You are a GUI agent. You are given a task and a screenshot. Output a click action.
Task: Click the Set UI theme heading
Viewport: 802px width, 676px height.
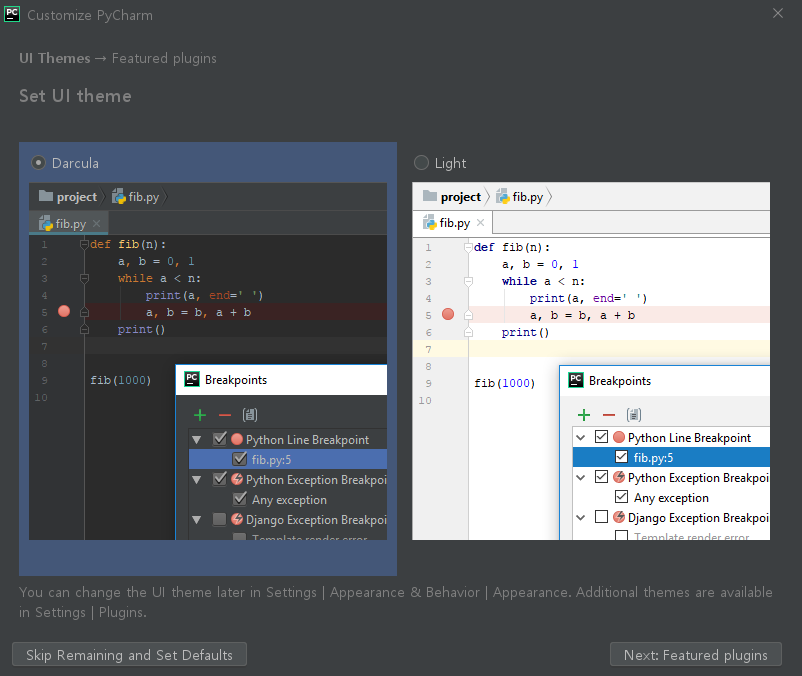tap(75, 96)
